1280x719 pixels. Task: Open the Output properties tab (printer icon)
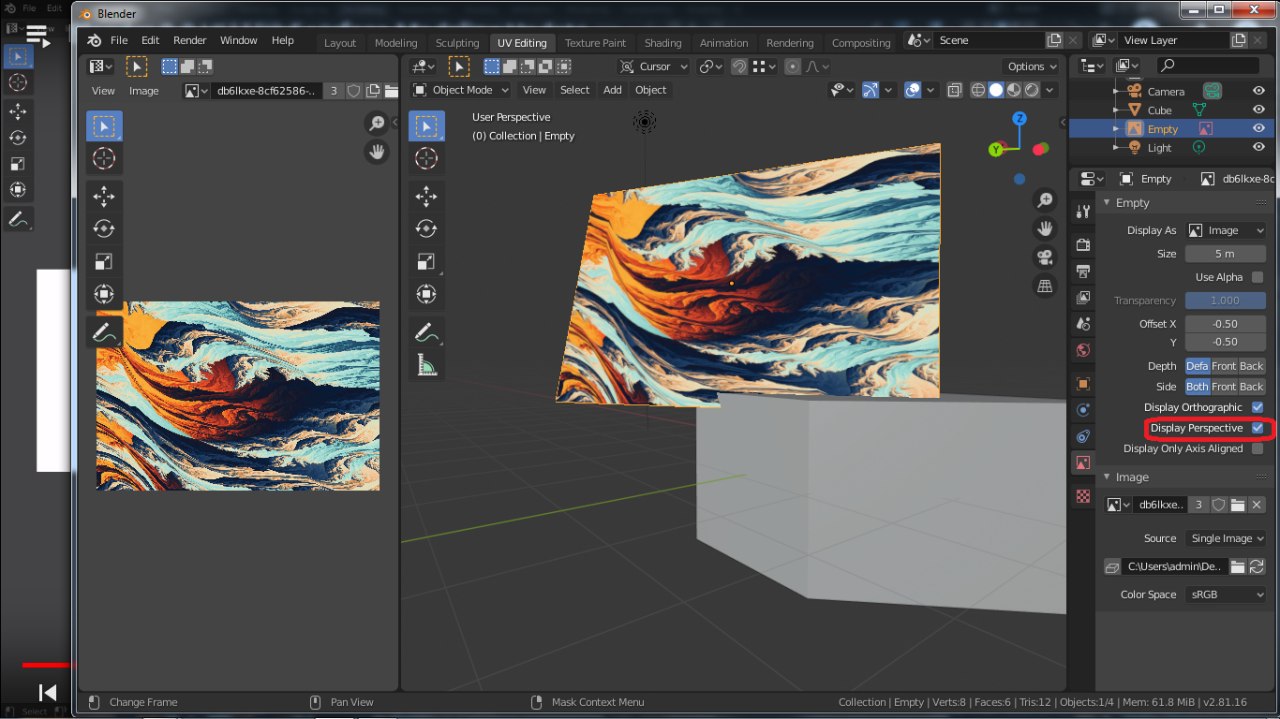click(1083, 271)
